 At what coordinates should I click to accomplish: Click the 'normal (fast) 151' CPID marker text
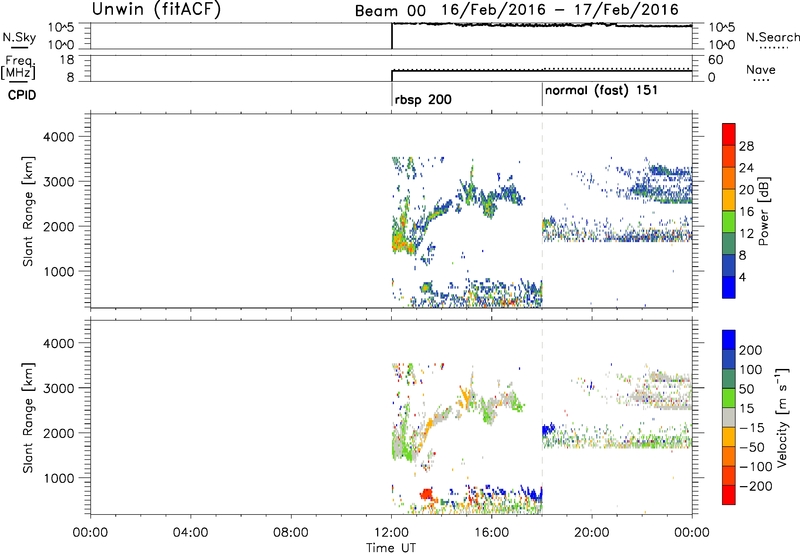(602, 91)
